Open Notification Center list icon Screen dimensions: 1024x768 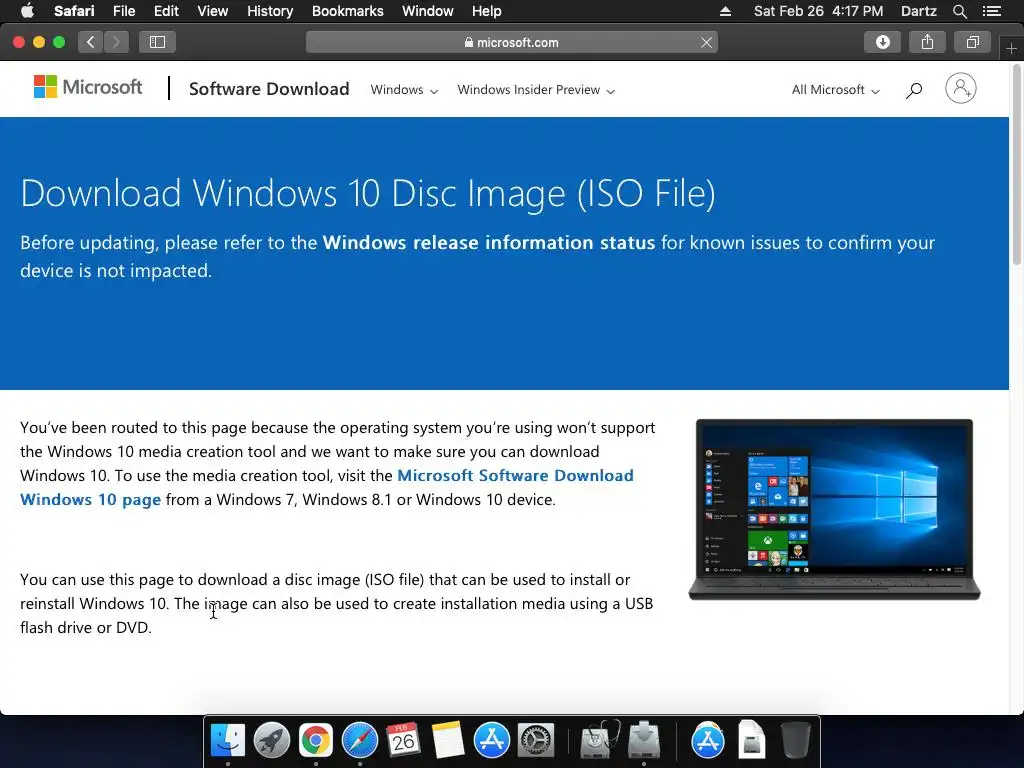[991, 11]
